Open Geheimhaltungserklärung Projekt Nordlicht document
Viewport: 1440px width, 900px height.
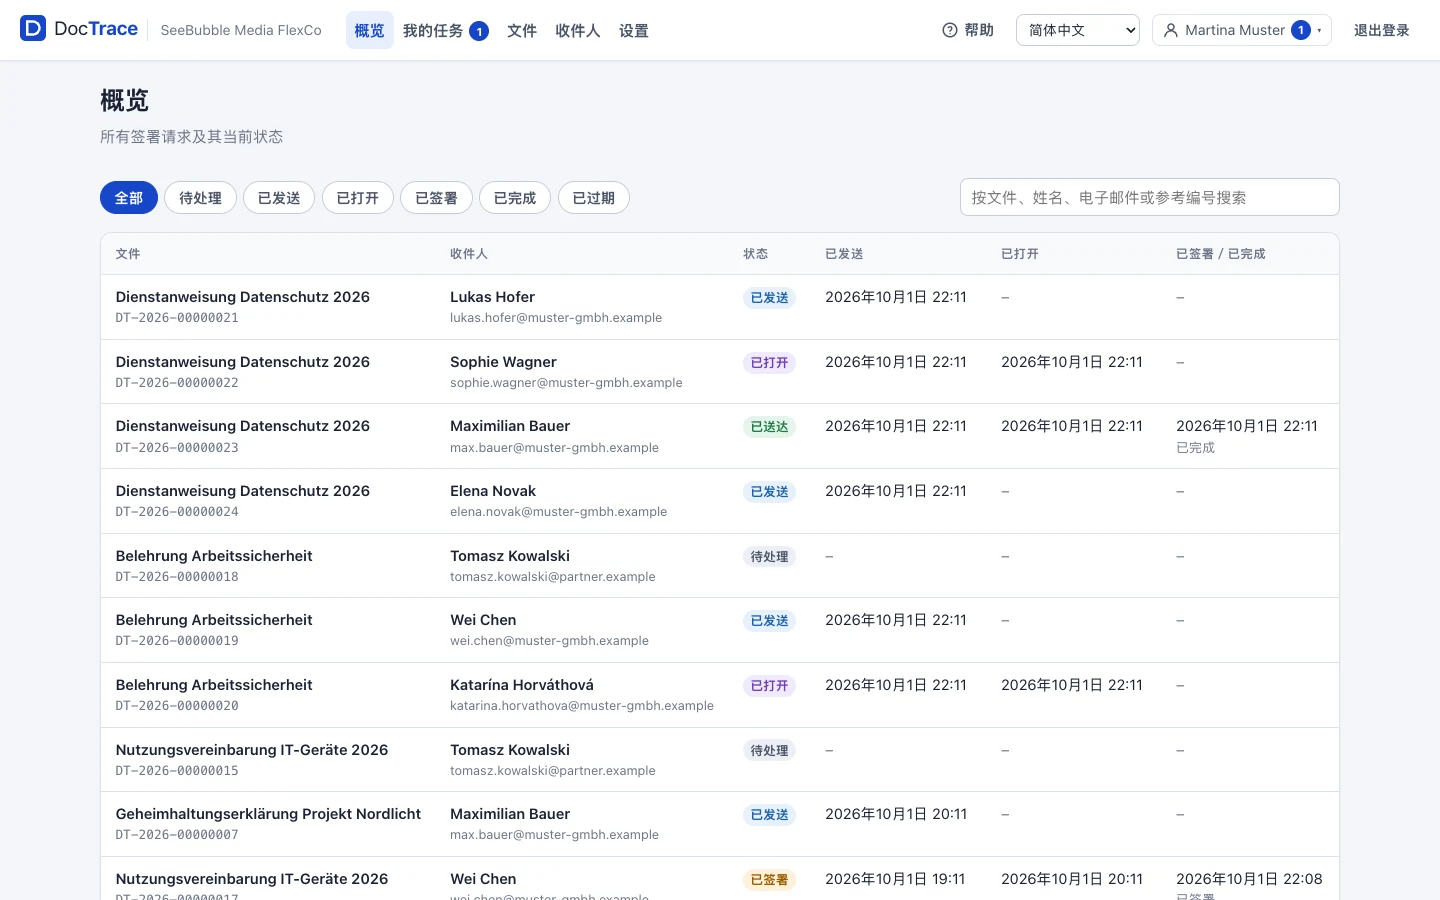click(x=268, y=814)
